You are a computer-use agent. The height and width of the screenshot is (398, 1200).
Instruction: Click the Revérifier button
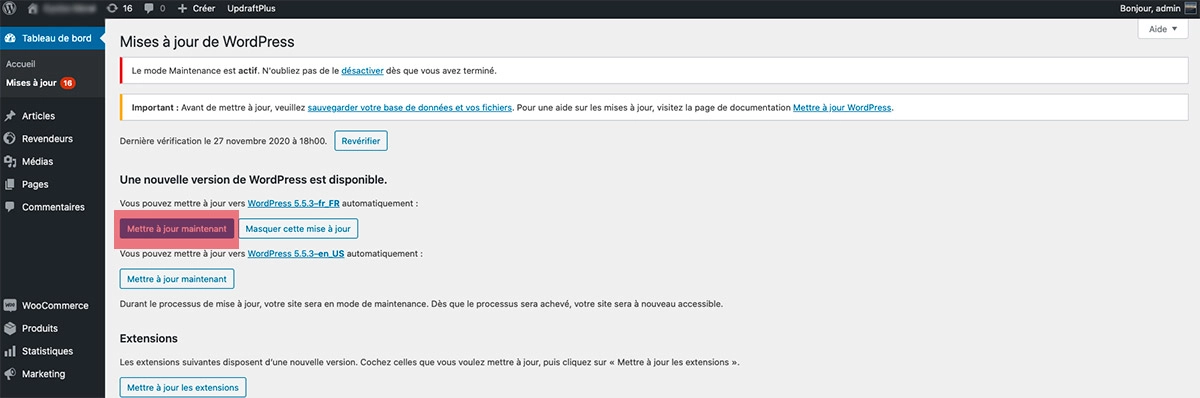[361, 141]
